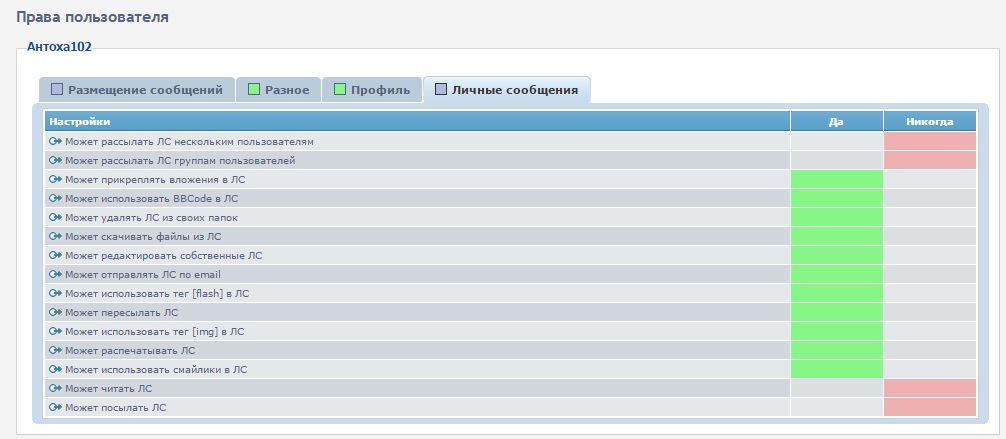Screen dimensions: 1006x439
Task: Set 'Может удалять ЛС из своих папок' to Никогда
Action: (x=929, y=217)
